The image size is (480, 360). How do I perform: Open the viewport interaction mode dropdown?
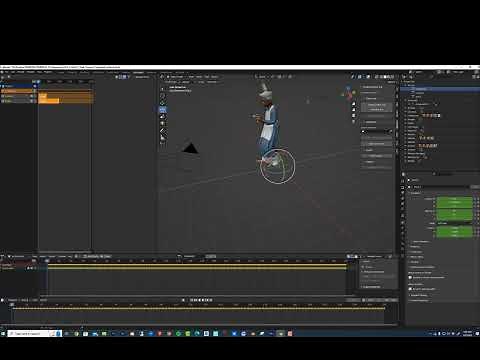pos(176,77)
